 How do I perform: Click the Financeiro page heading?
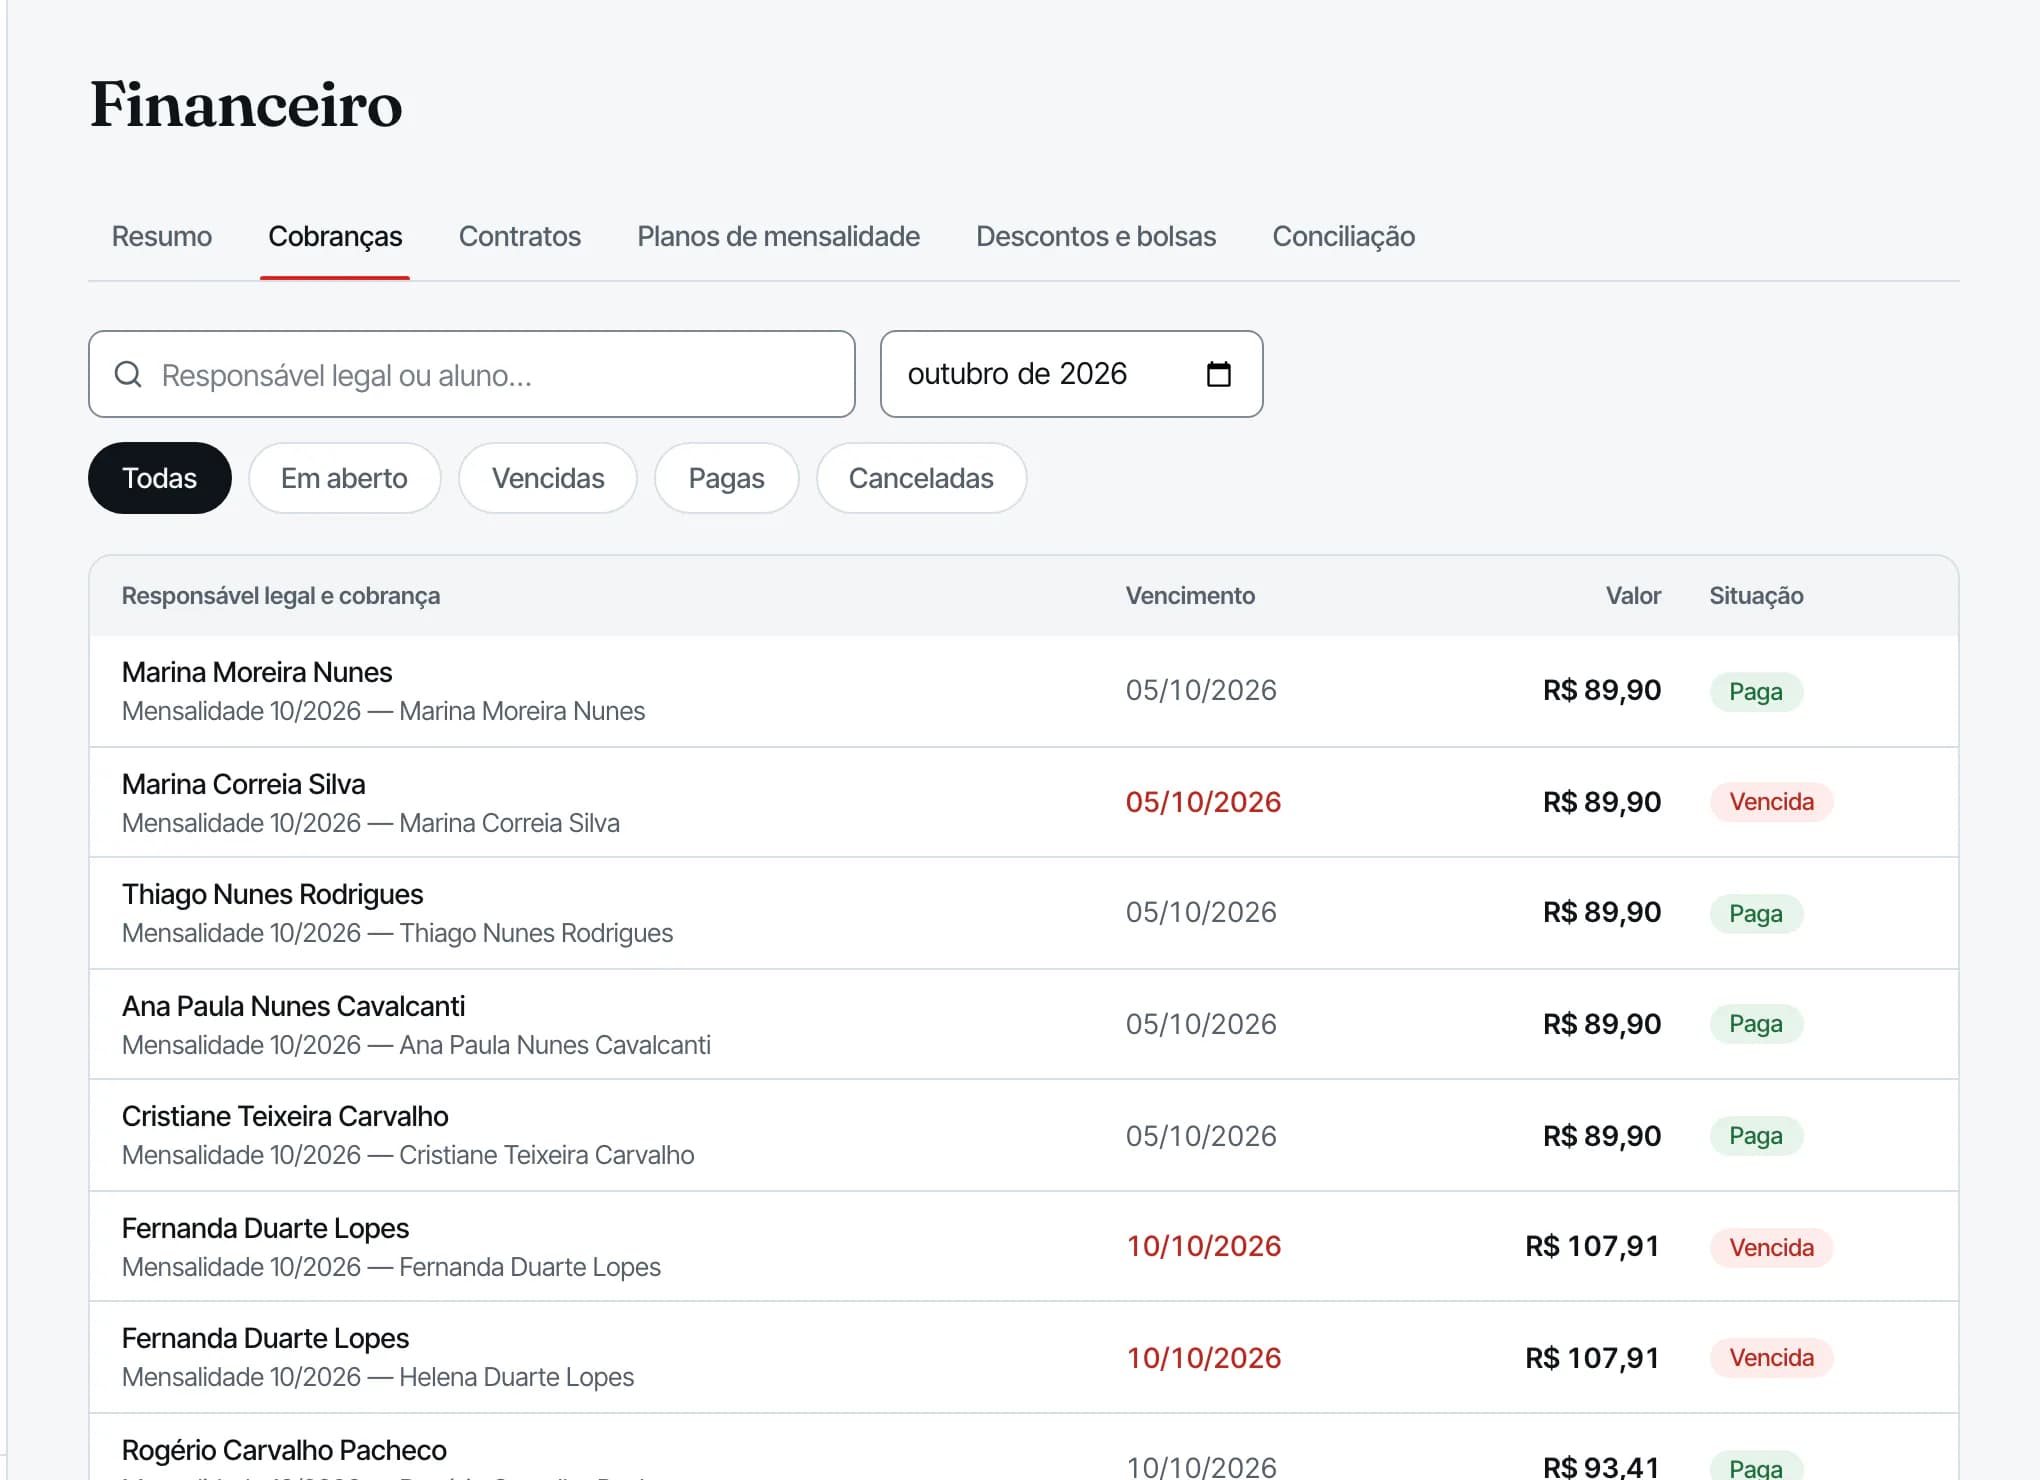pos(246,104)
